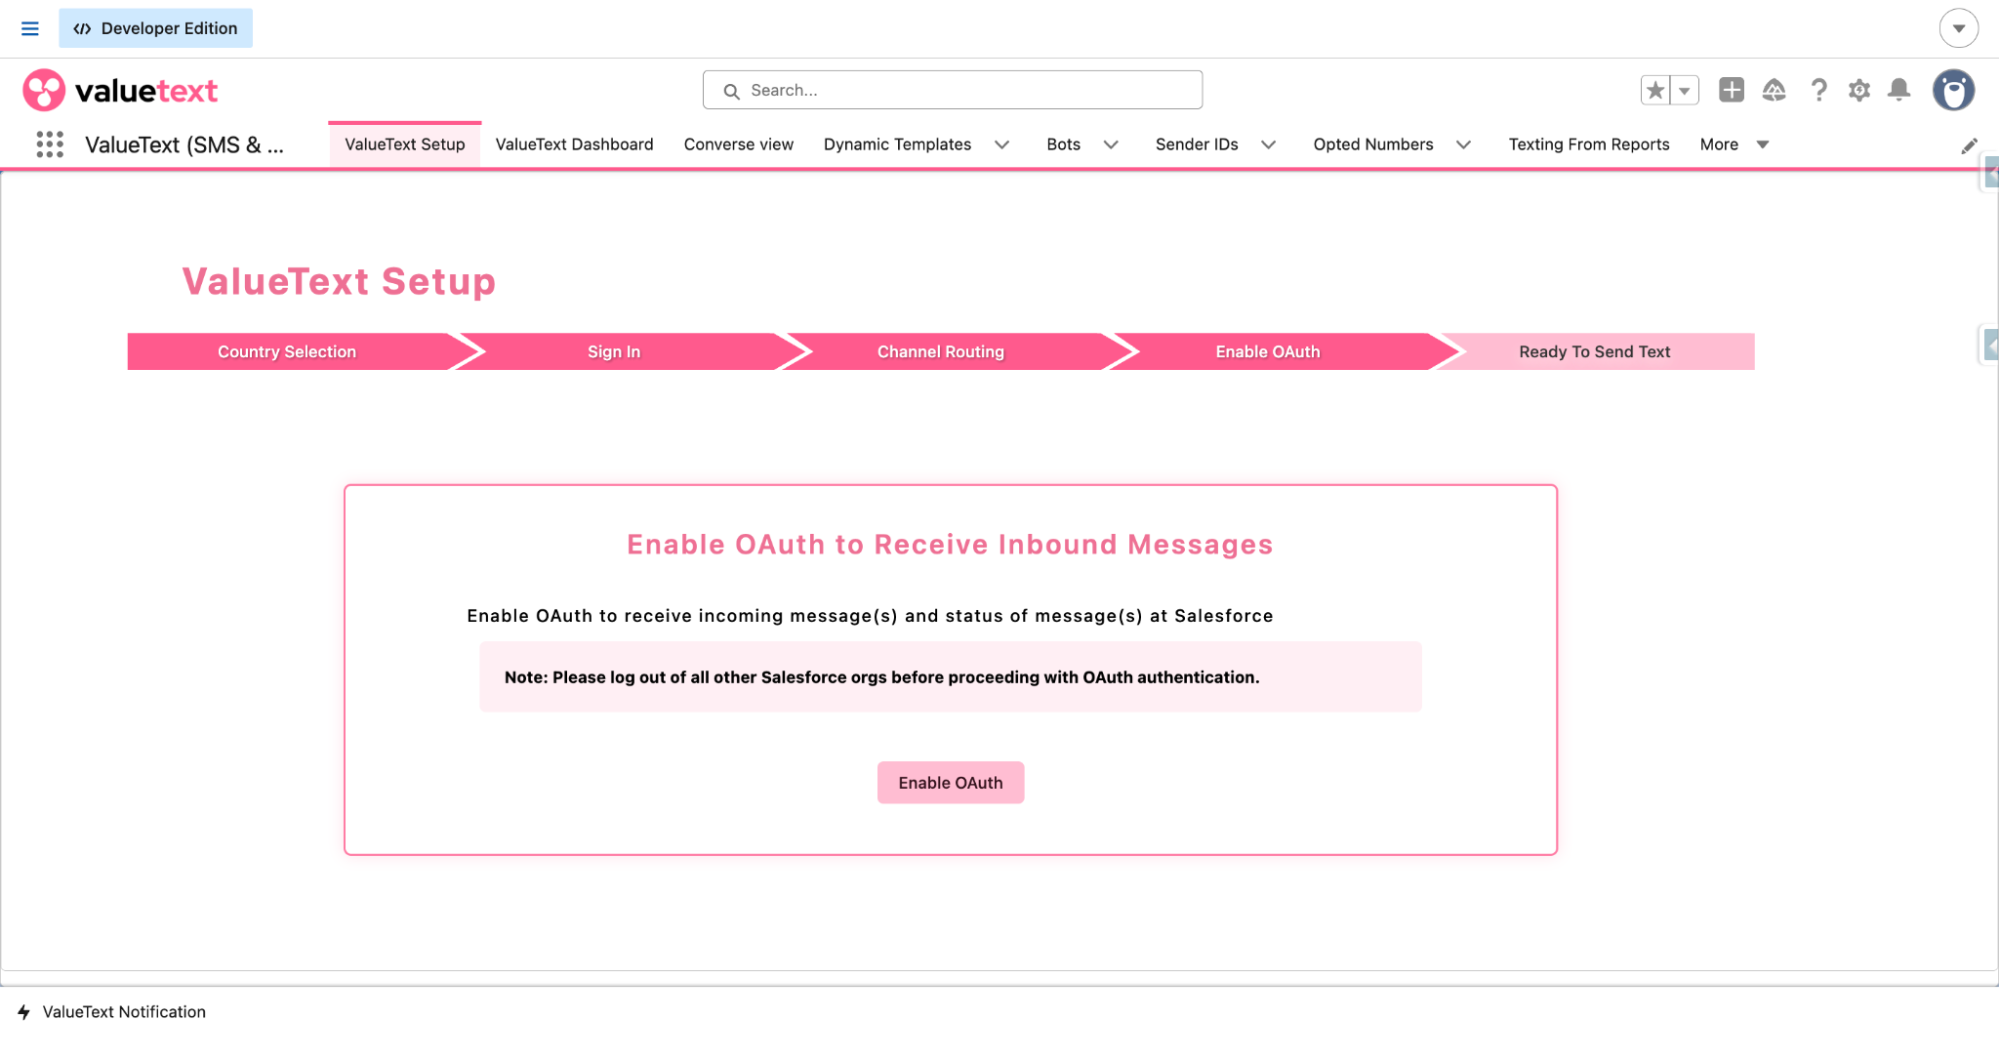1999x1037 pixels.
Task: Open the notifications bell
Action: (1899, 90)
